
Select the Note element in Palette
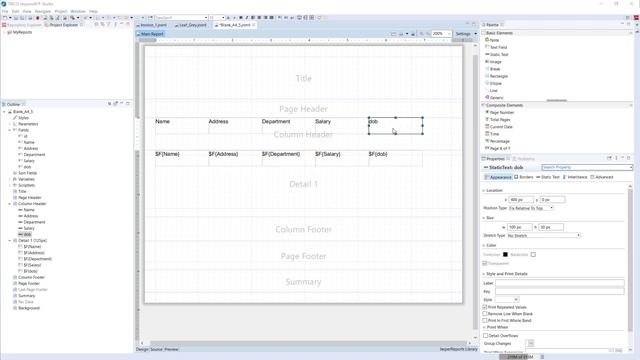[491, 40]
